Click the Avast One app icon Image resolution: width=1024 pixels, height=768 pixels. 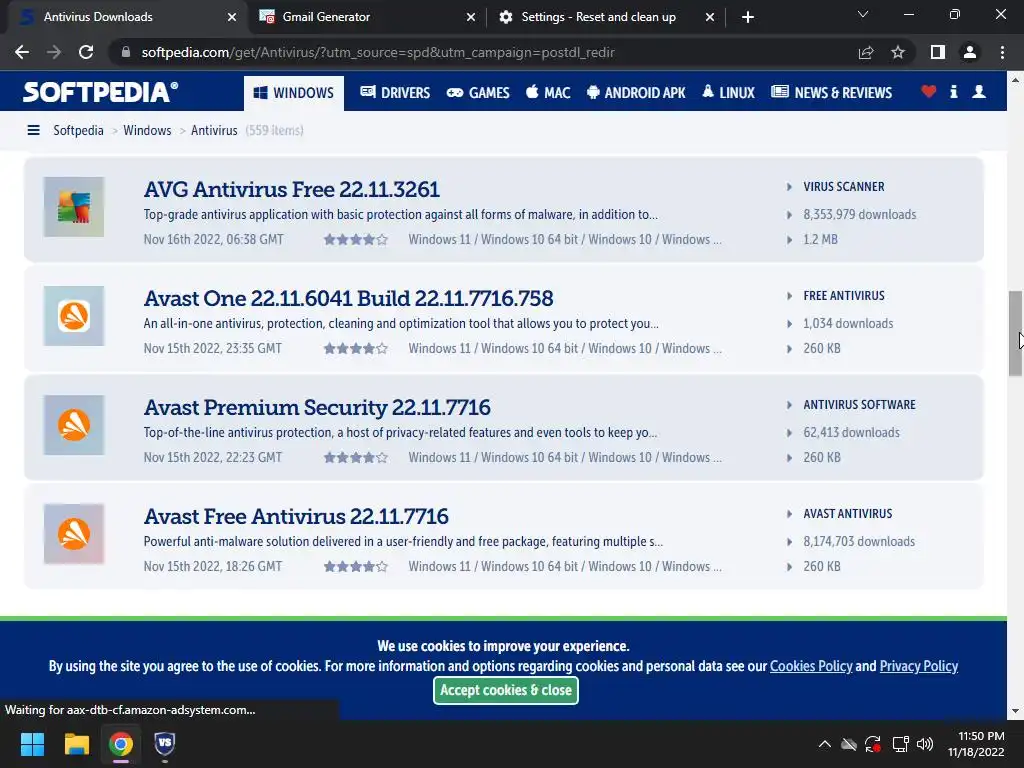(x=74, y=316)
